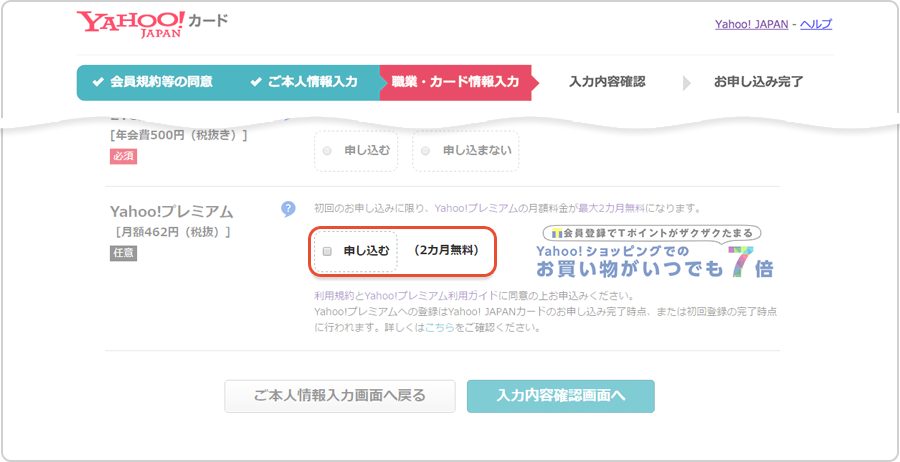The width and height of the screenshot is (900, 462).
Task: Click the 年会費500円(税抜き) text
Action: coord(179,135)
